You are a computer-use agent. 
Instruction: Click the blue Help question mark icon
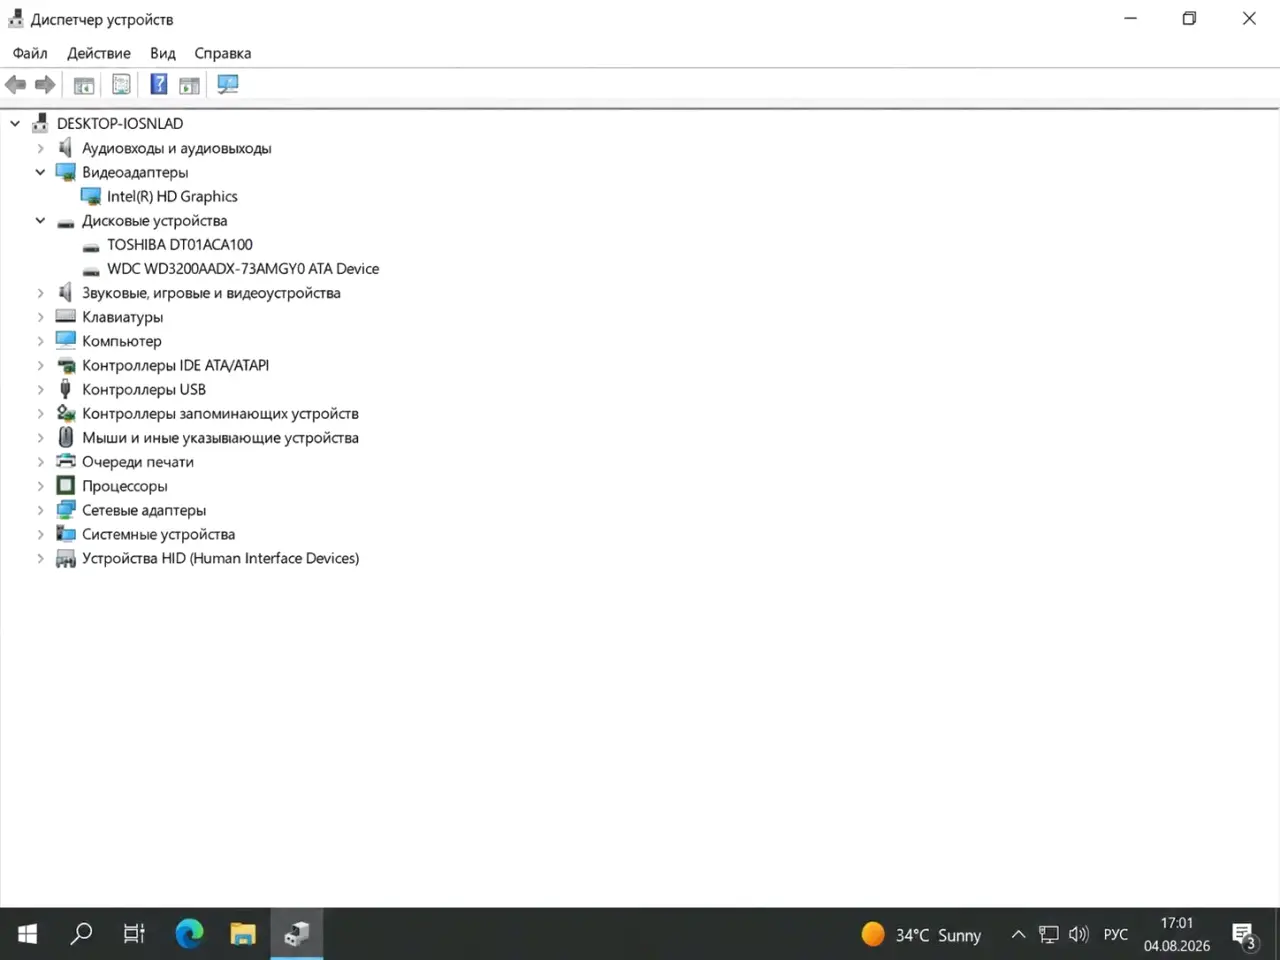pos(158,85)
